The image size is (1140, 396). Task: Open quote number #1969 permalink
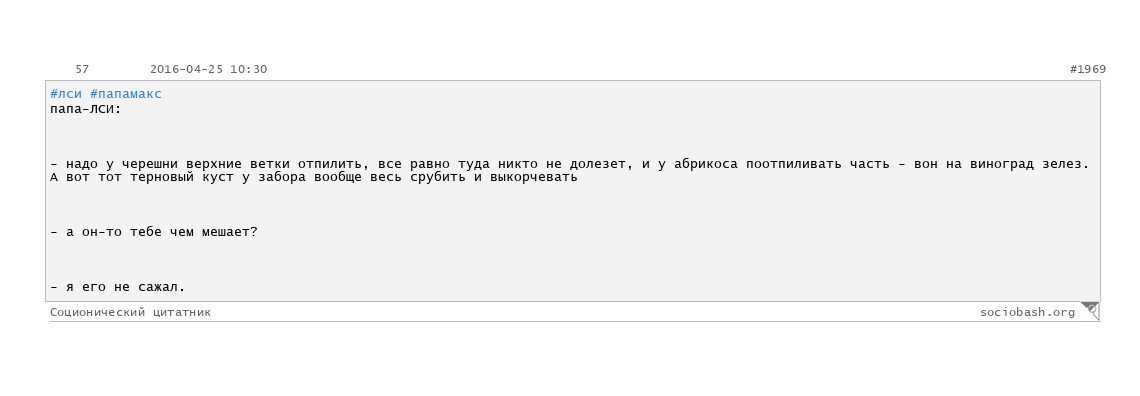pos(1088,70)
